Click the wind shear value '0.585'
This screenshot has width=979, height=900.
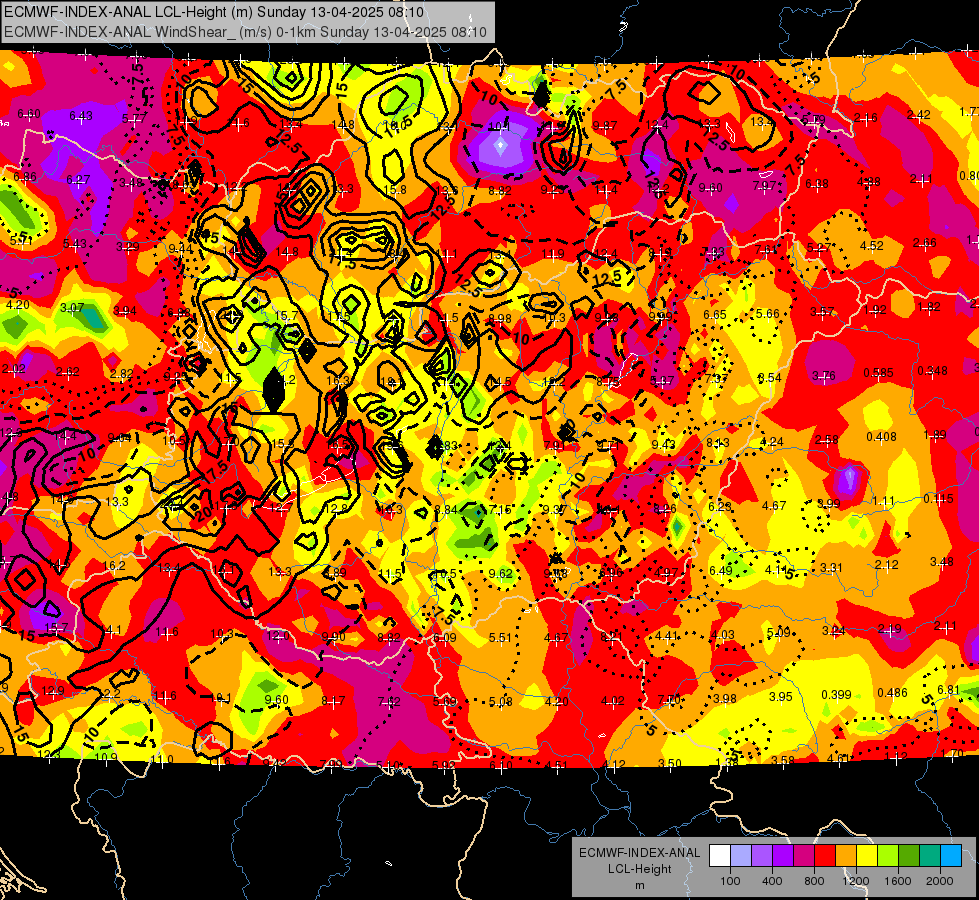[878, 373]
